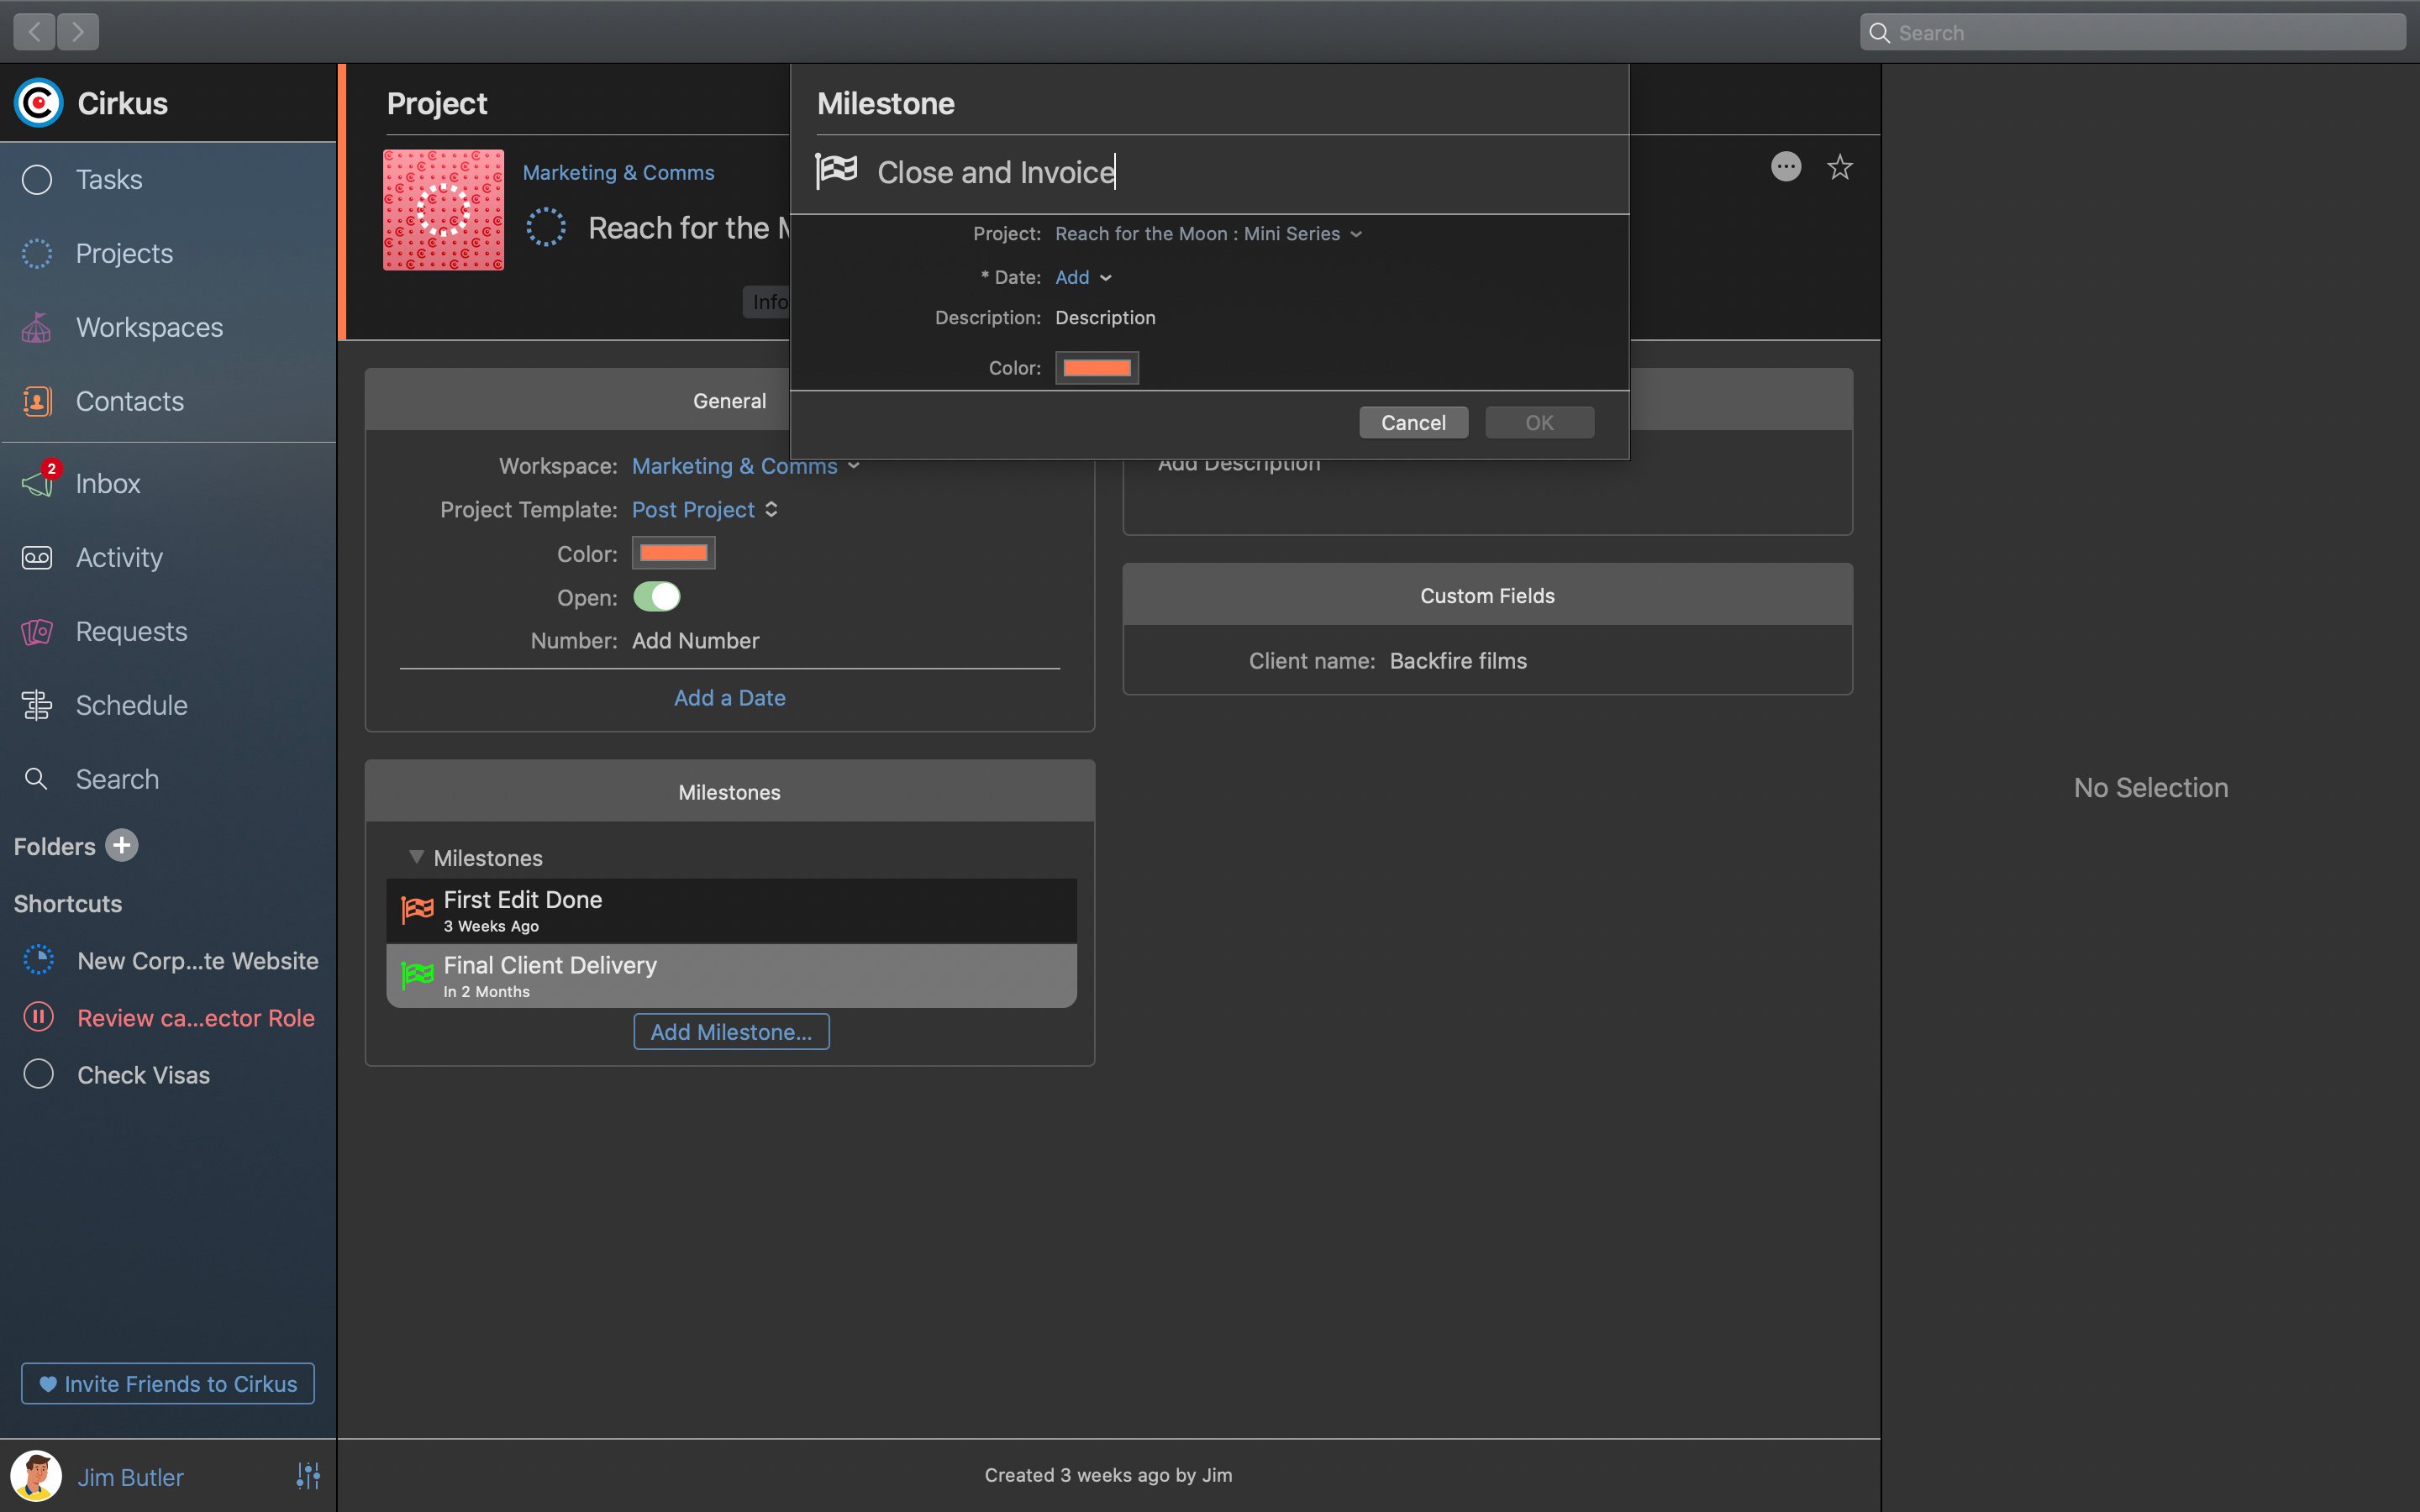Change Project Template Post Project selector
The height and width of the screenshot is (1512, 2420).
tap(704, 510)
